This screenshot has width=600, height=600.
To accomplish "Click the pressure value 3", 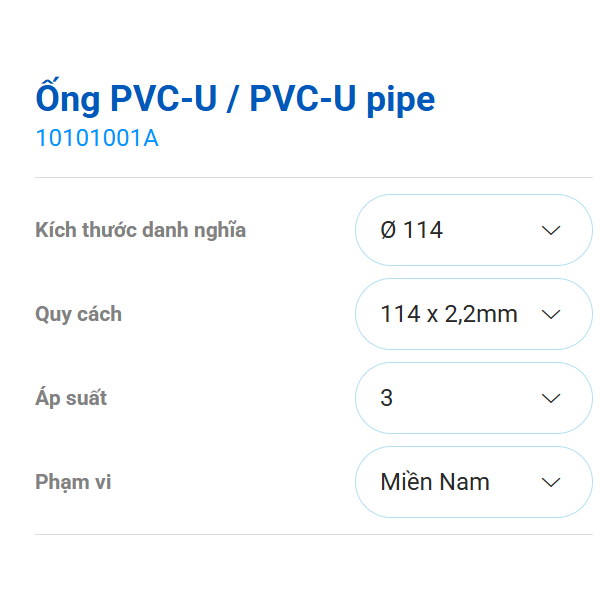I will [387, 399].
